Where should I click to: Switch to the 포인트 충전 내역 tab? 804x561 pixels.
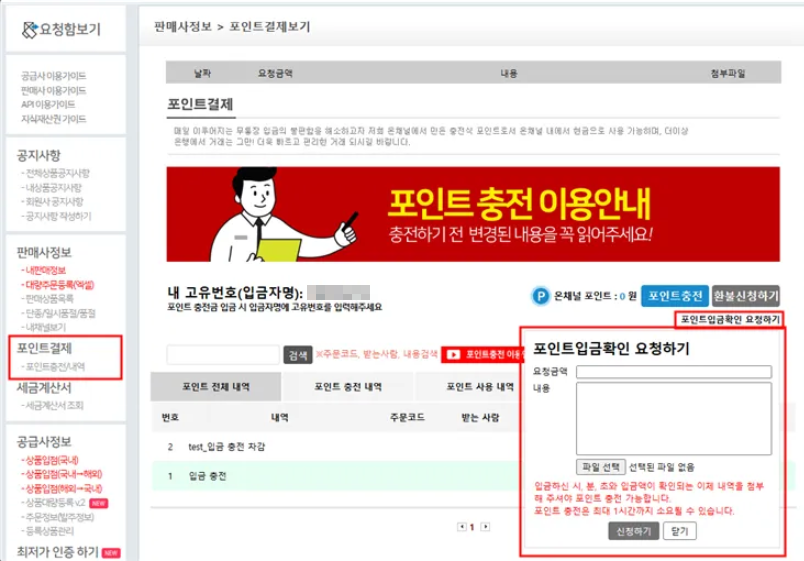coord(348,387)
